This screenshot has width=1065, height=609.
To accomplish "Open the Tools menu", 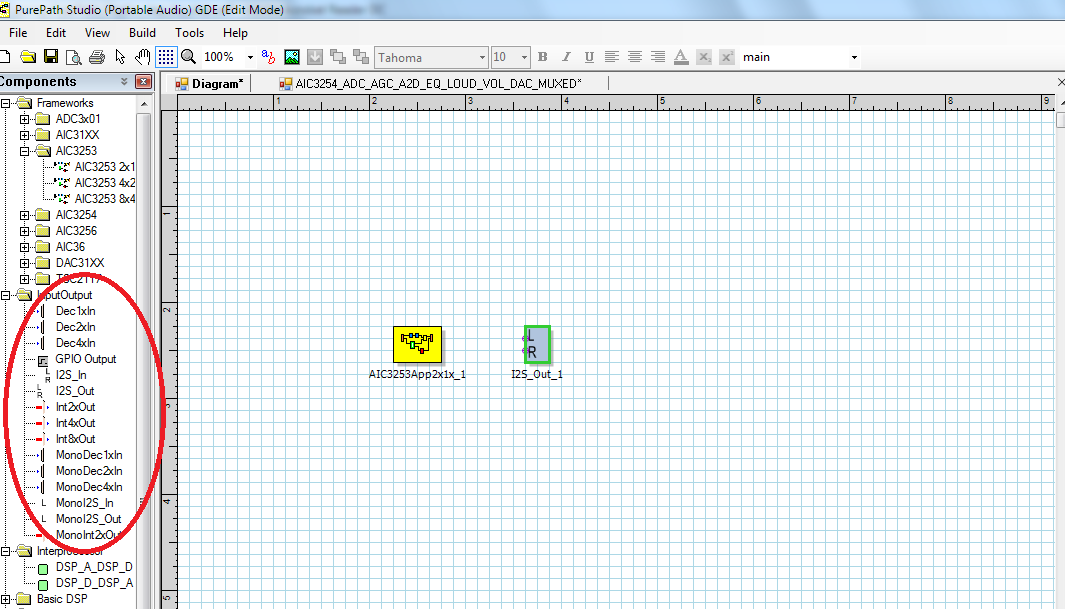I will [189, 33].
